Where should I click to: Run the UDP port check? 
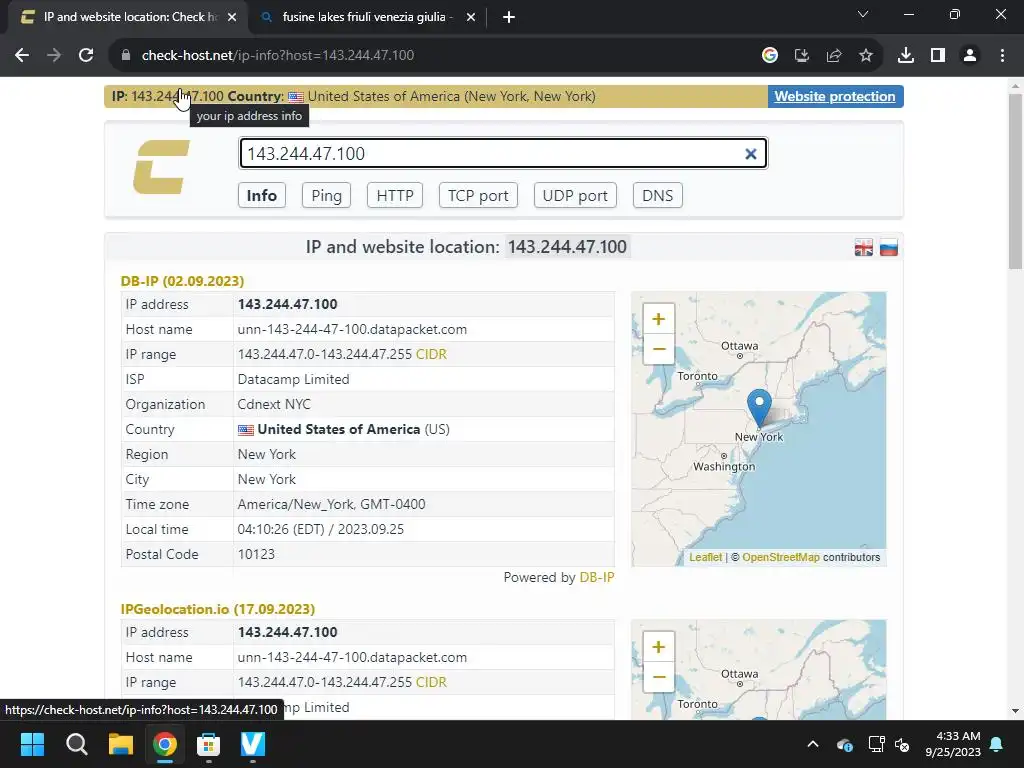coord(575,195)
